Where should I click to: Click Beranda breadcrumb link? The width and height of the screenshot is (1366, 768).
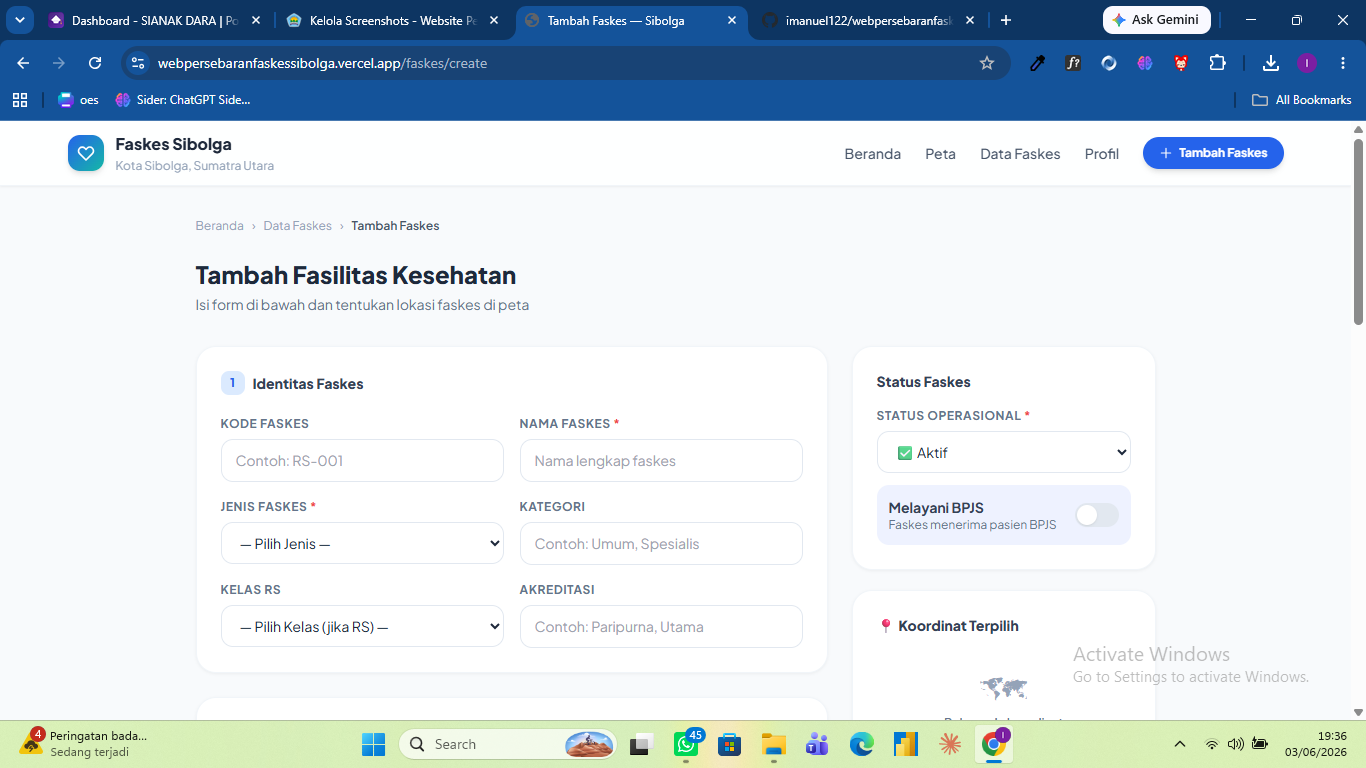point(219,226)
